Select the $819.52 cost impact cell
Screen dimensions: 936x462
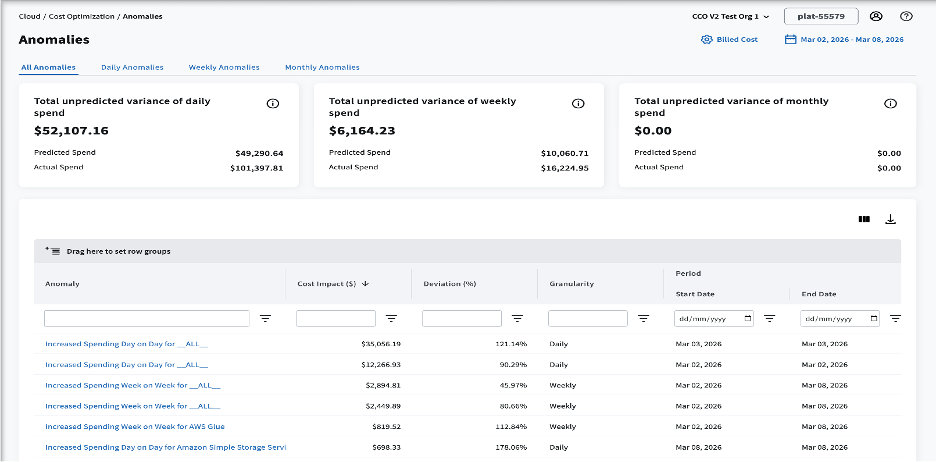386,427
